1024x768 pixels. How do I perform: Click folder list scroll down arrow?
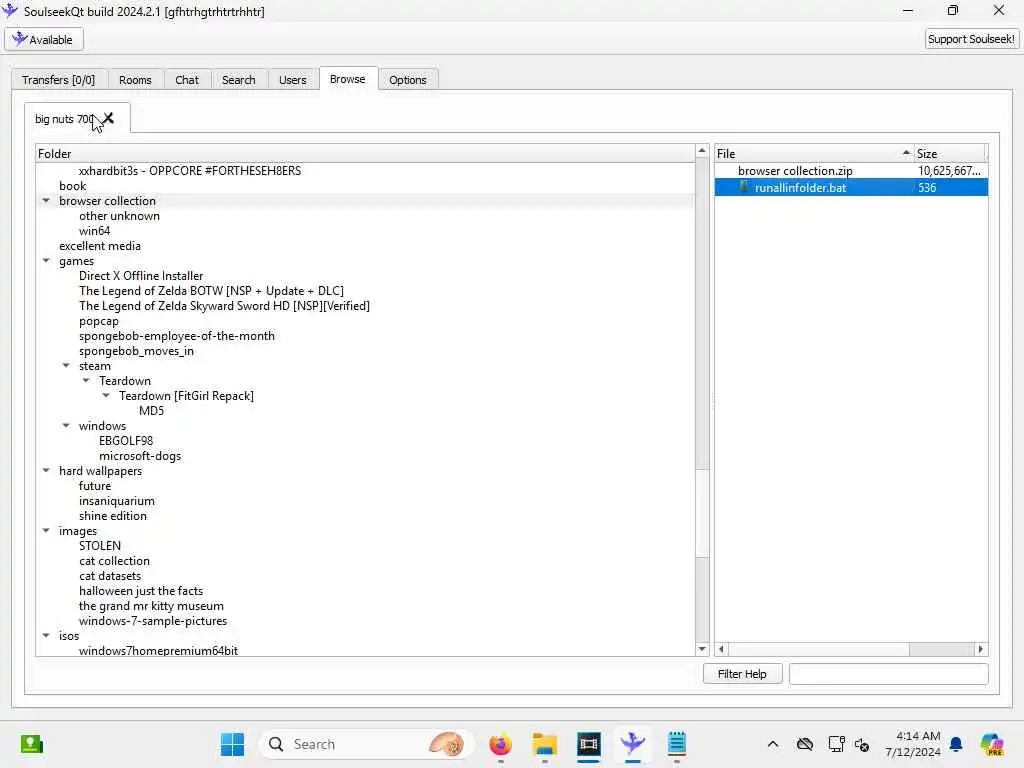[702, 648]
